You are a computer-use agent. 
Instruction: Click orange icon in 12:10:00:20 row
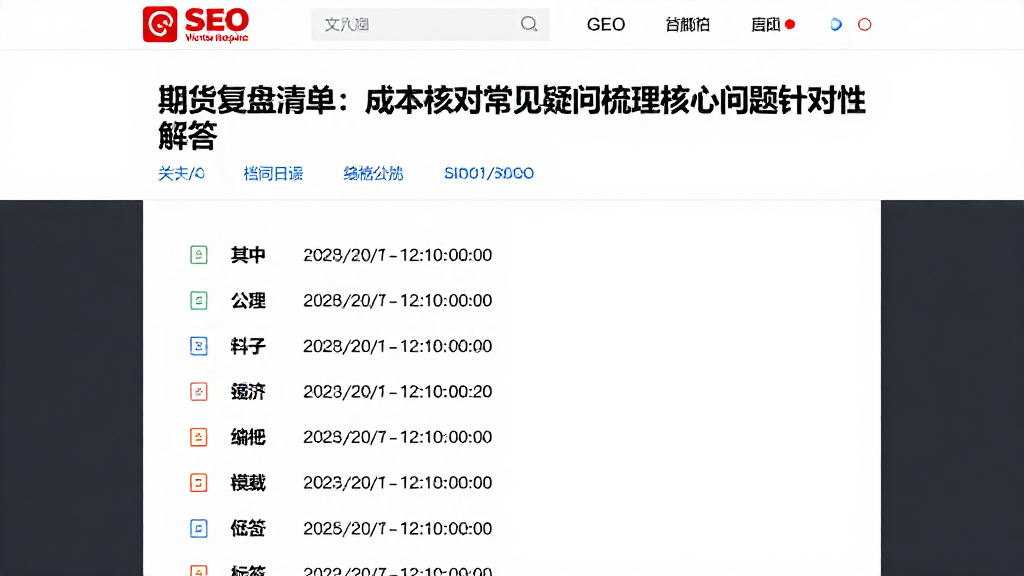tap(199, 391)
